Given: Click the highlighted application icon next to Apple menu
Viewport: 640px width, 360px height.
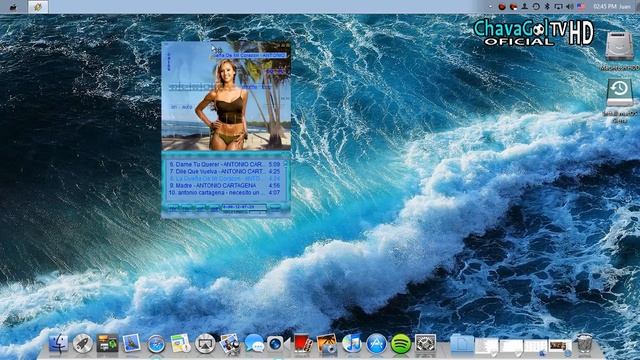Looking at the screenshot, I should pos(38,7).
